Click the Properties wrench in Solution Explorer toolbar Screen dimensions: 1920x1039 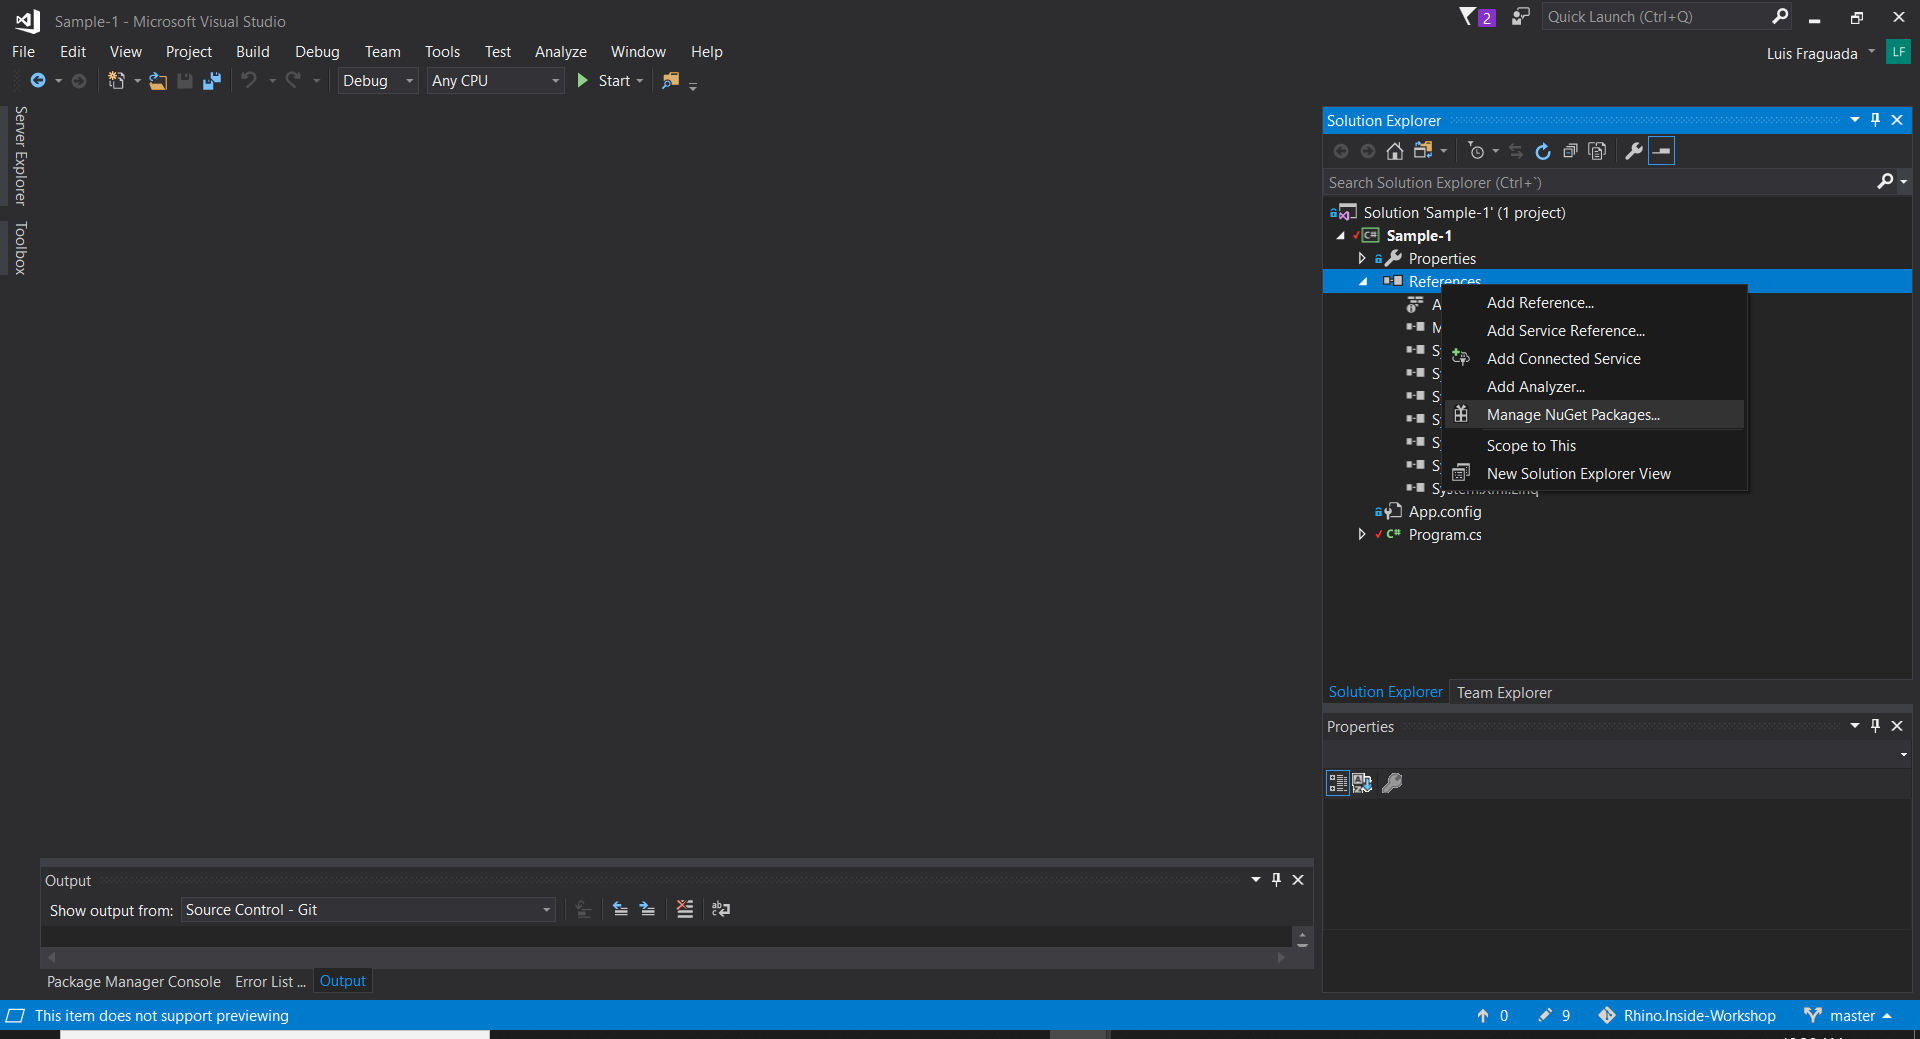coord(1634,151)
